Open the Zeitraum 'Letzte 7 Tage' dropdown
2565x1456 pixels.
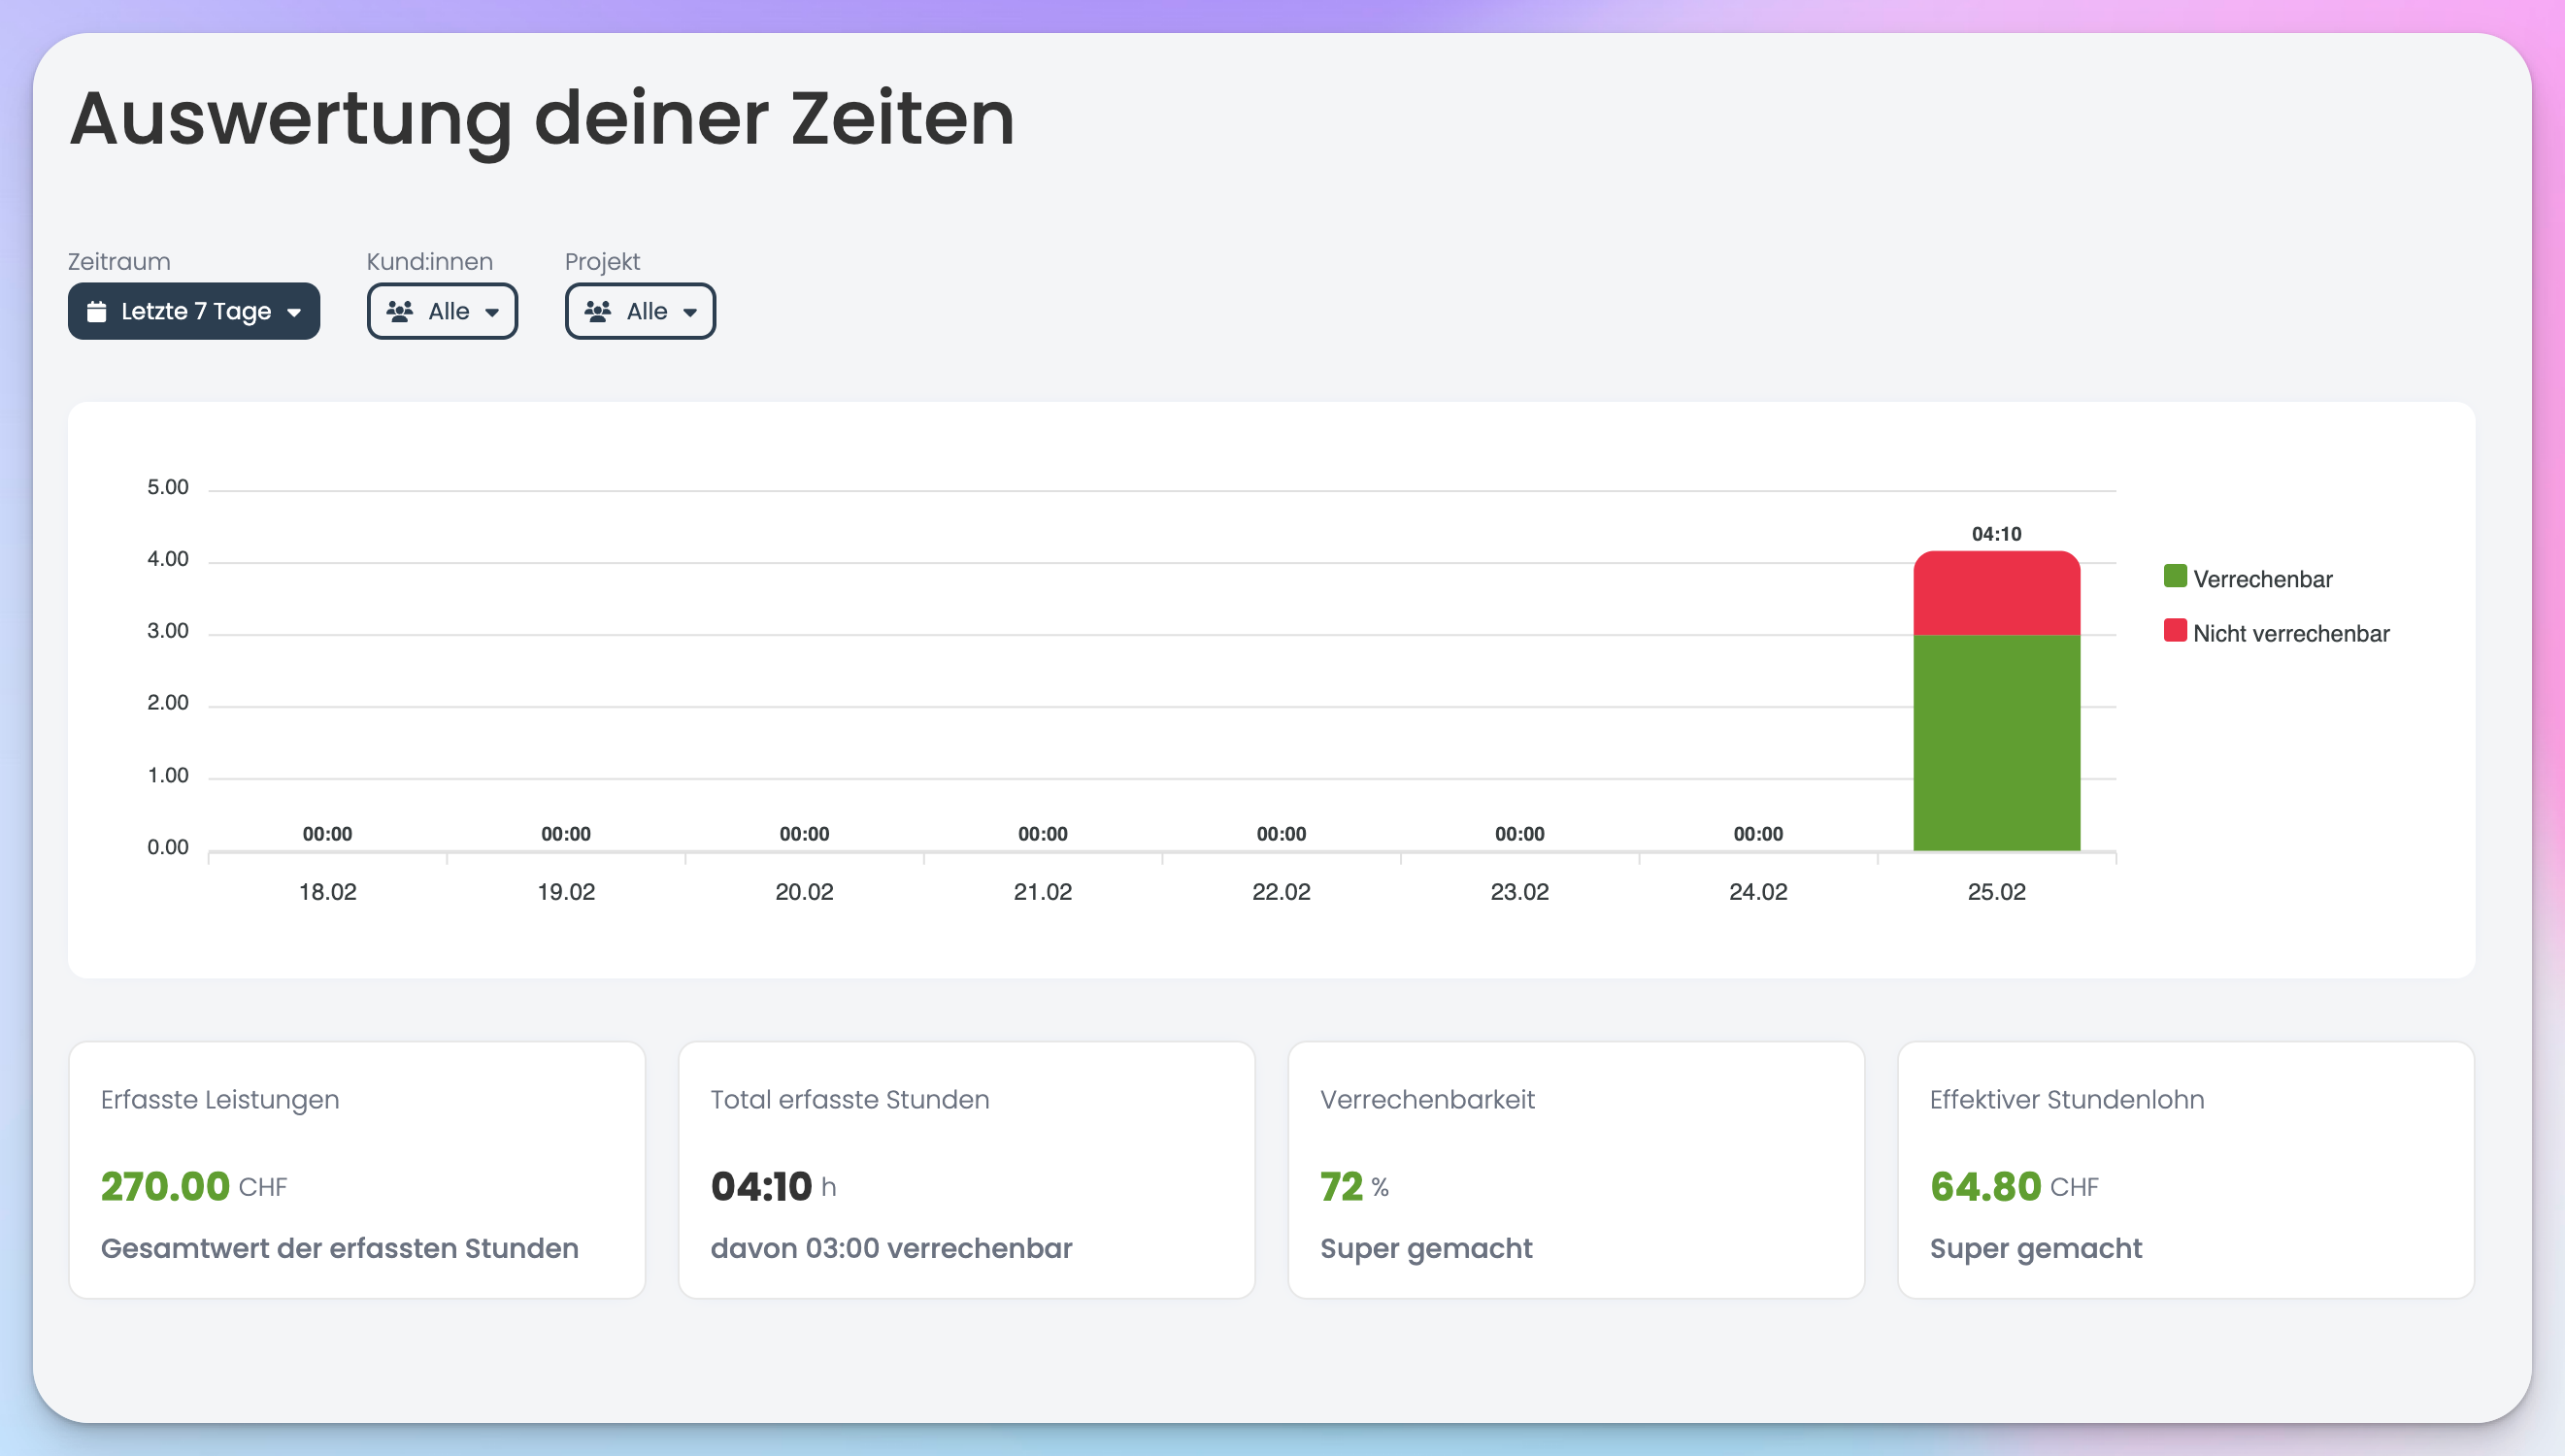[194, 311]
